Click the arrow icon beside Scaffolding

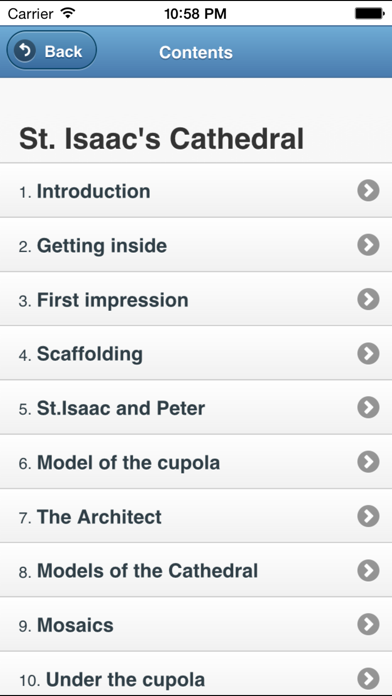(368, 353)
